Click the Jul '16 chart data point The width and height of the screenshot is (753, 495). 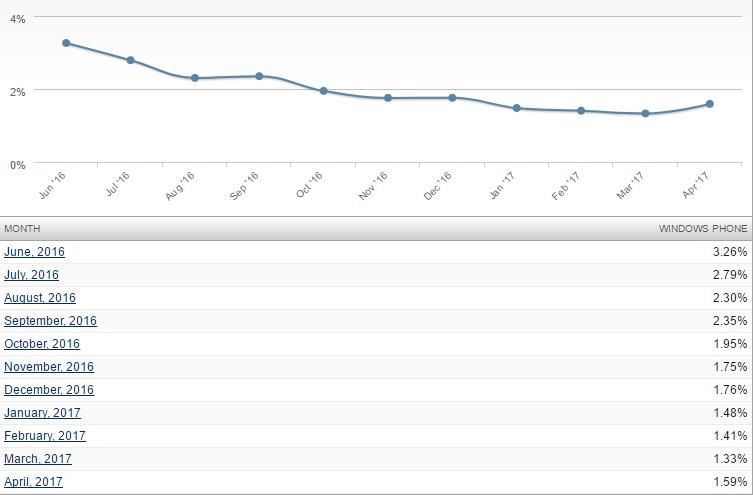130,60
